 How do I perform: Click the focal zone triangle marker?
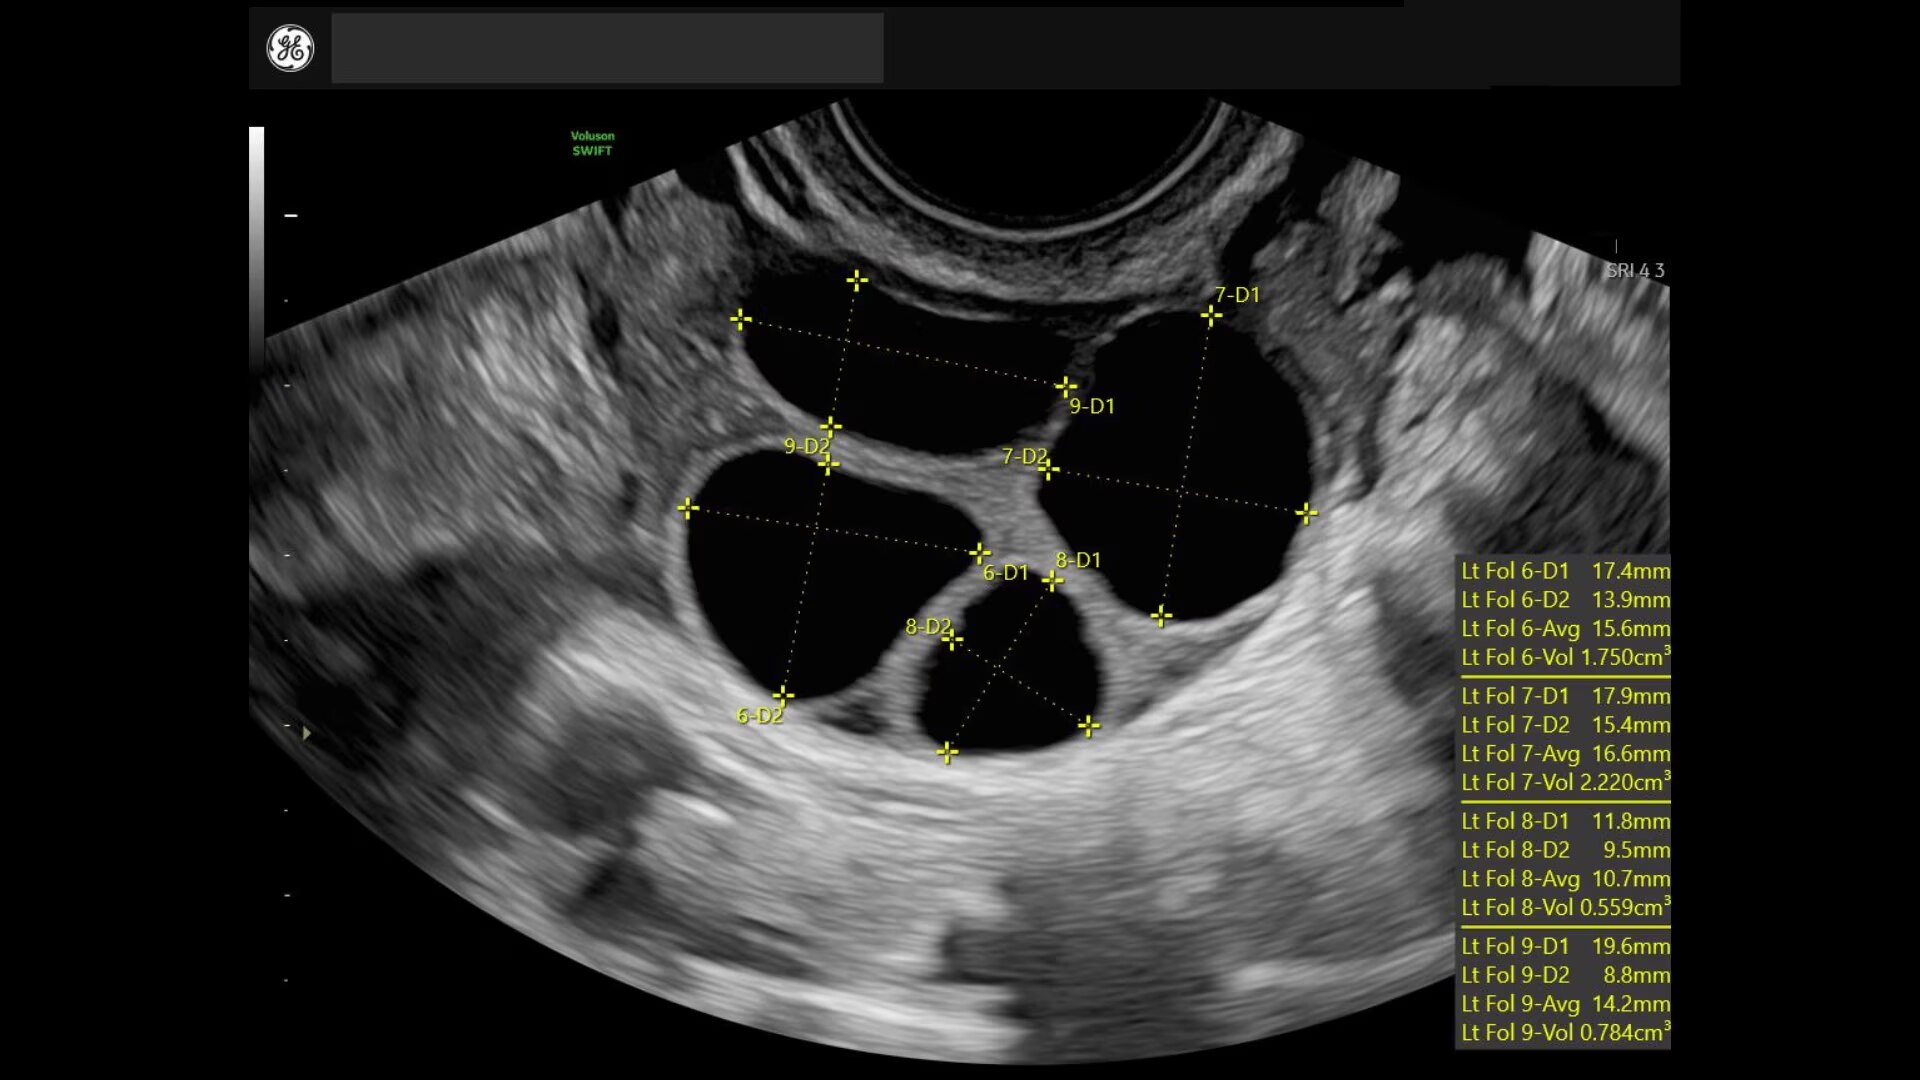tap(306, 734)
